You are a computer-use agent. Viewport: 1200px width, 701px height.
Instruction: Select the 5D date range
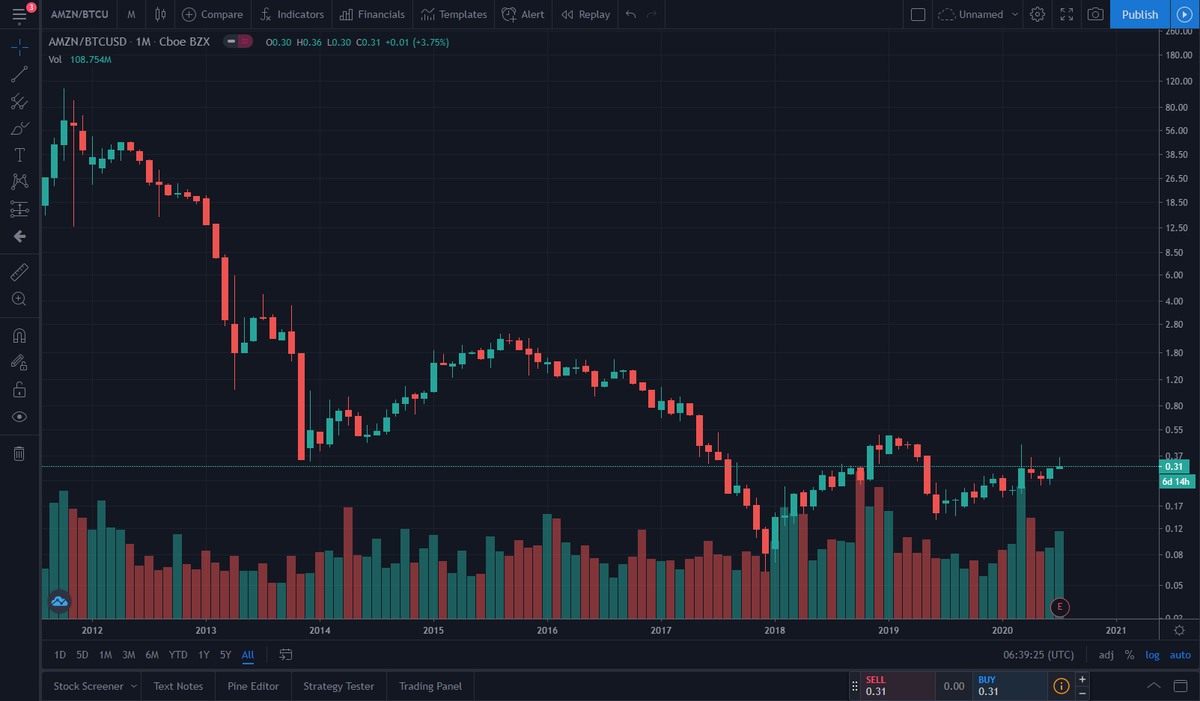[82, 655]
